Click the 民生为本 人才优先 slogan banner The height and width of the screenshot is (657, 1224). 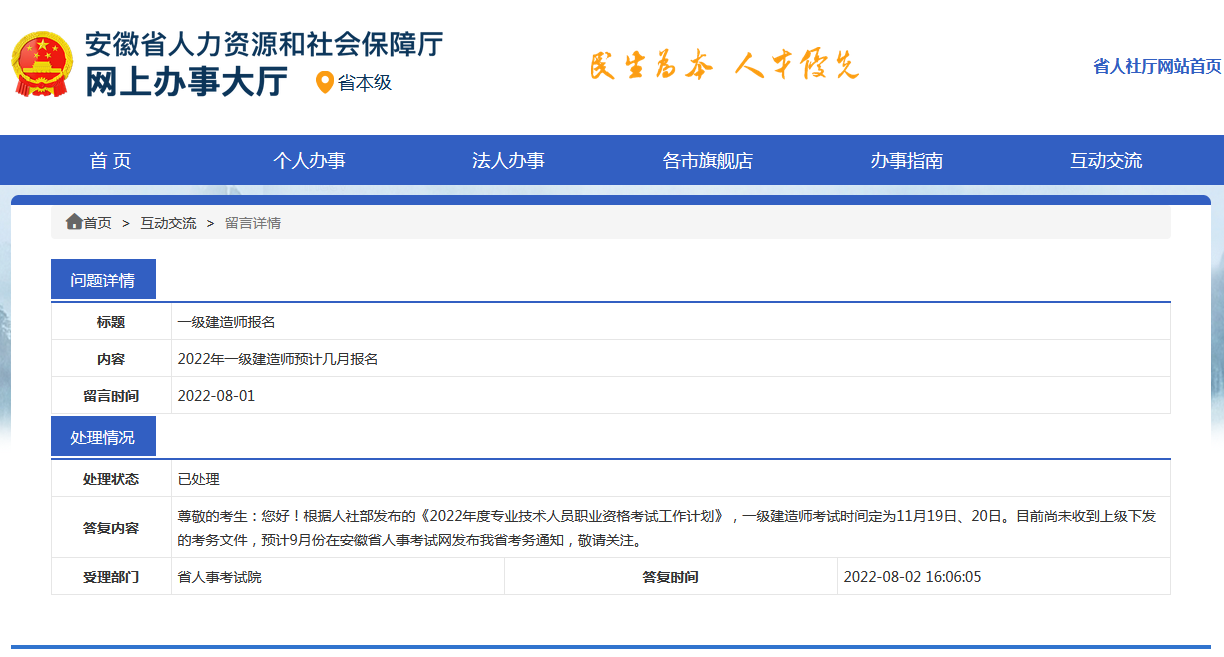723,66
